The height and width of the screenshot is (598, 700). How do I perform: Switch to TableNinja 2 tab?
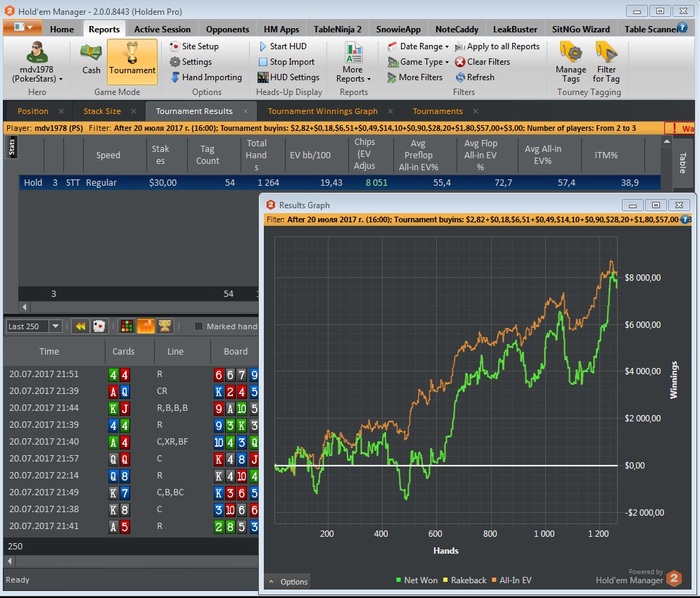(x=338, y=29)
